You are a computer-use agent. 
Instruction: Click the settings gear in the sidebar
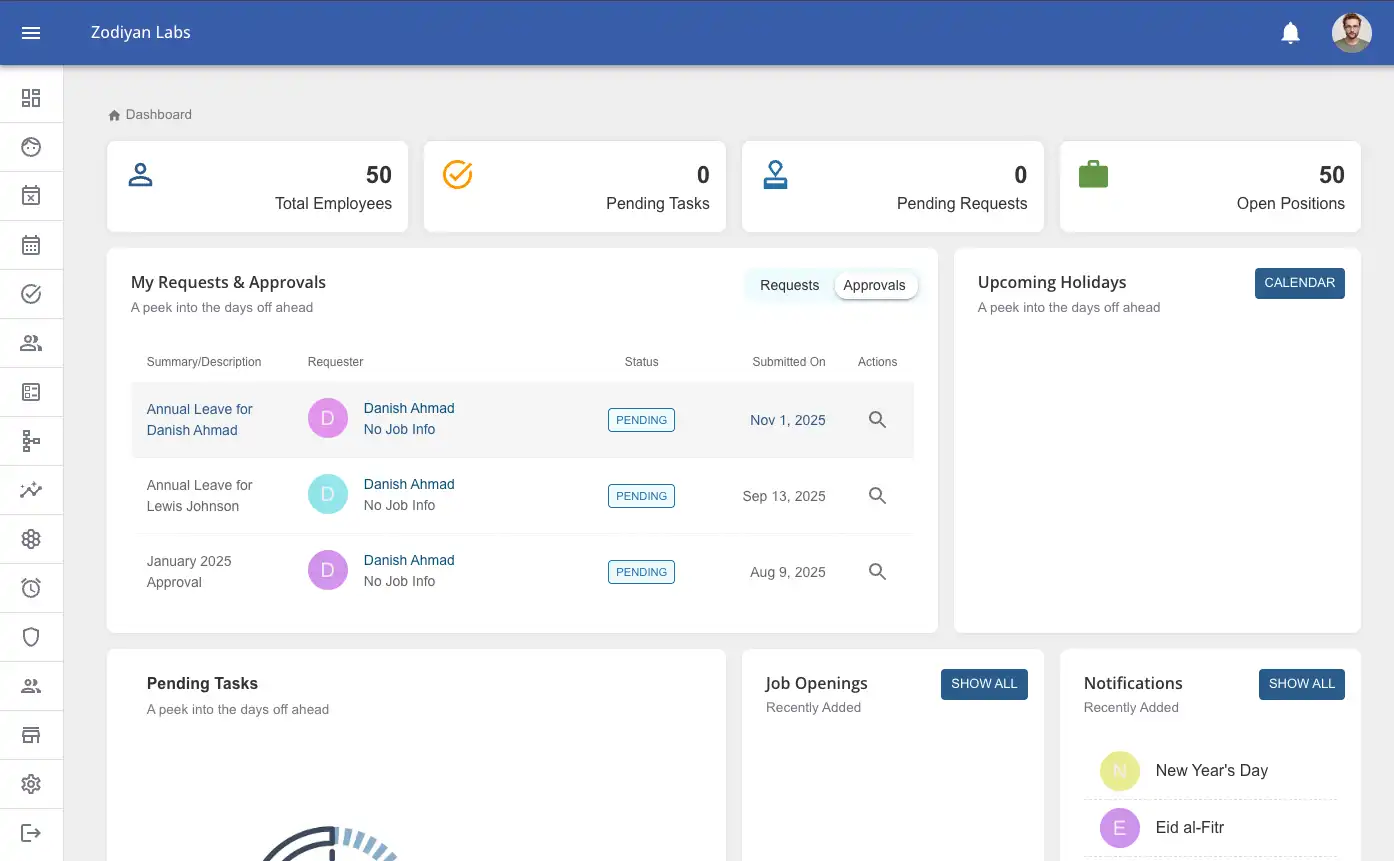click(31, 784)
